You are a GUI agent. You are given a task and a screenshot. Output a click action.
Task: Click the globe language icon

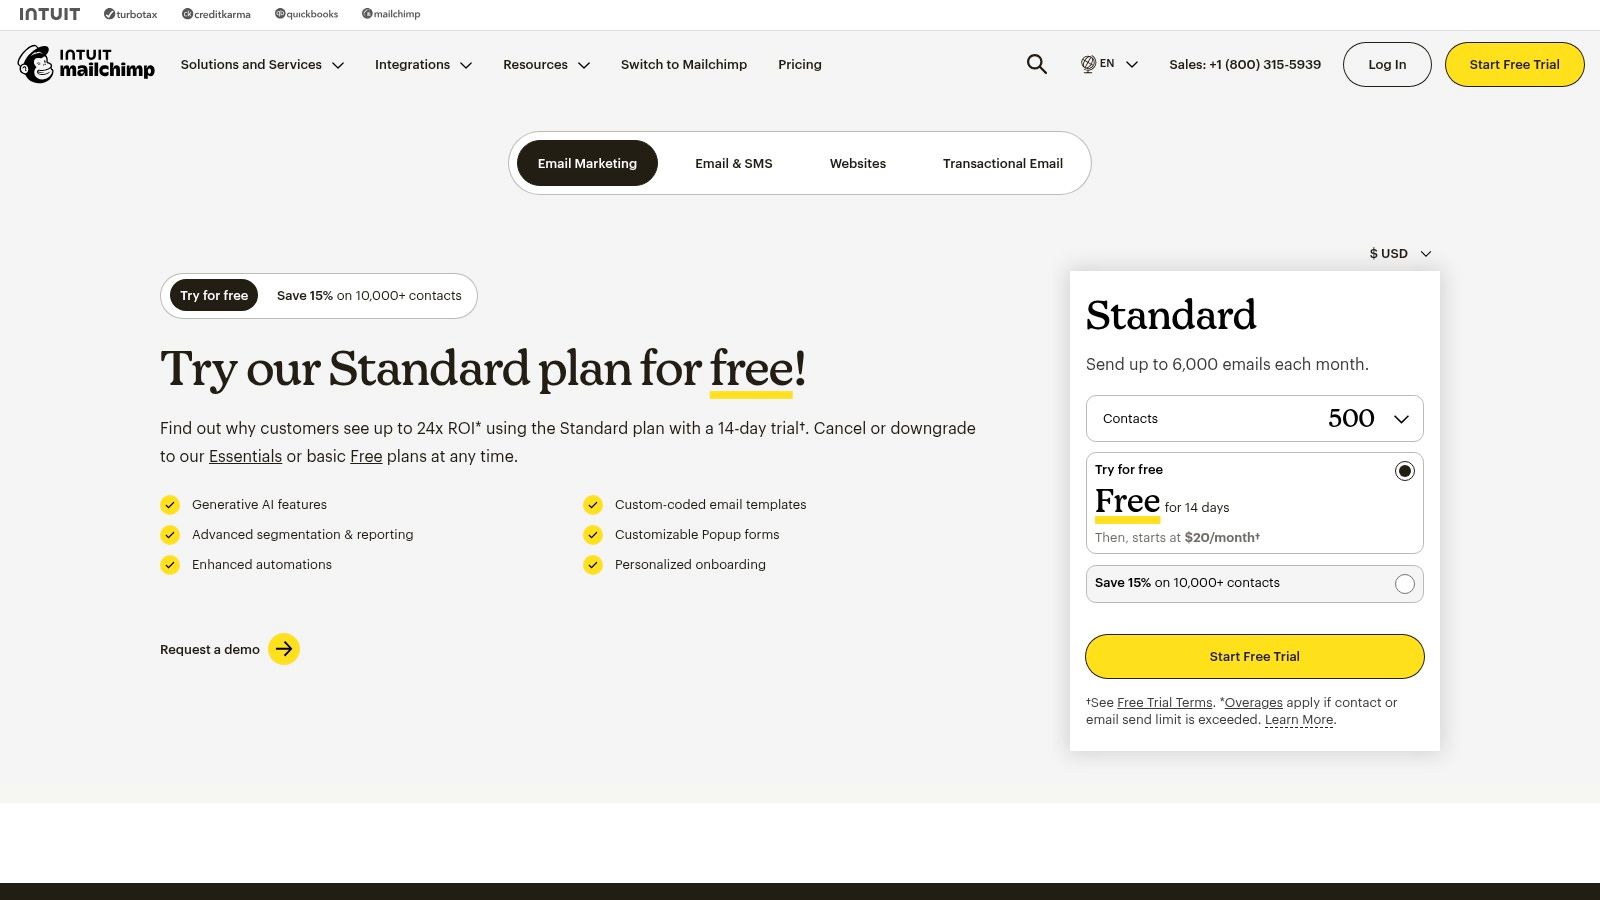pos(1087,64)
